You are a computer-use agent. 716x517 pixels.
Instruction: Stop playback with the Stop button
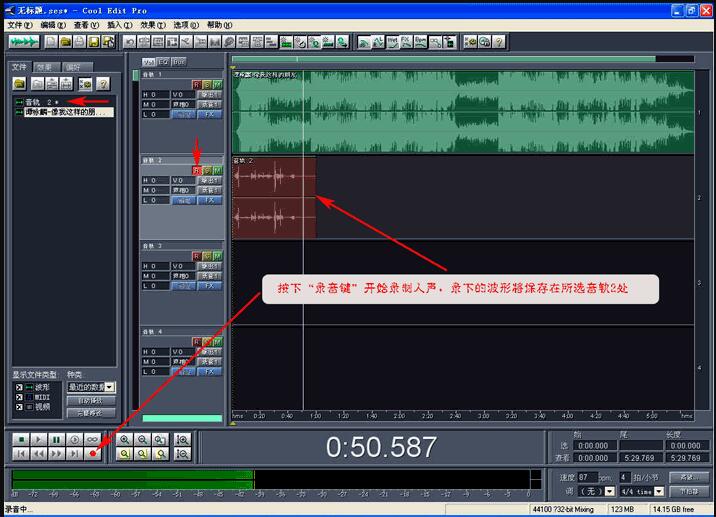(21, 440)
